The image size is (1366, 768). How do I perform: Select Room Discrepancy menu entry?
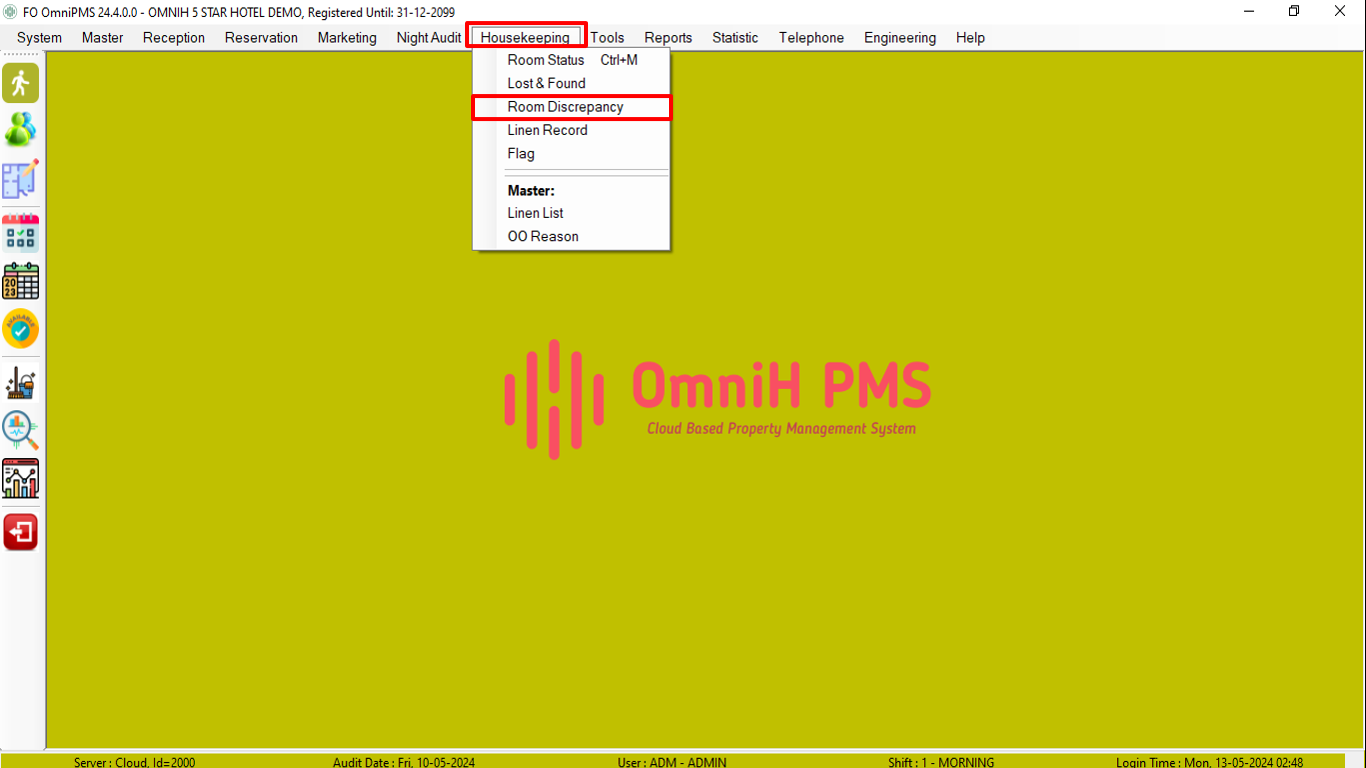pos(571,107)
